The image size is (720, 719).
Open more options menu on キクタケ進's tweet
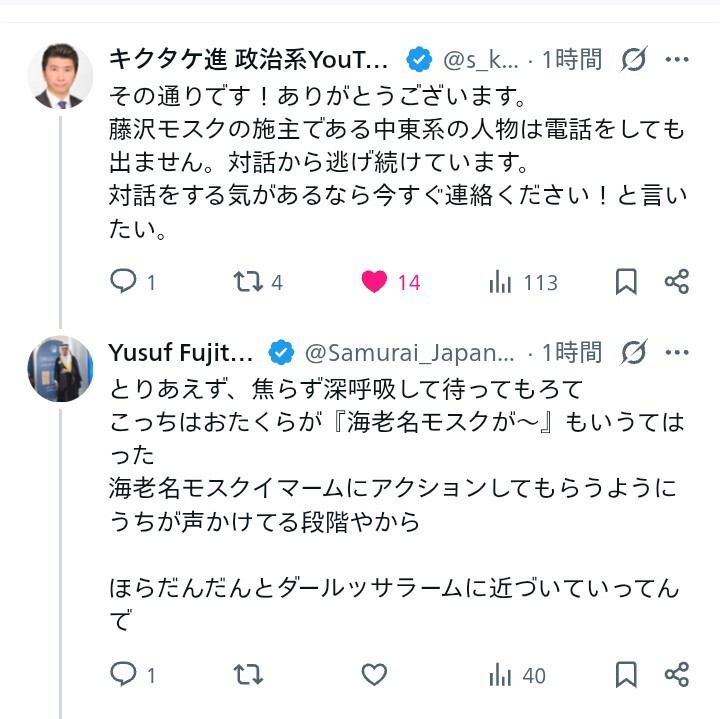[677, 60]
